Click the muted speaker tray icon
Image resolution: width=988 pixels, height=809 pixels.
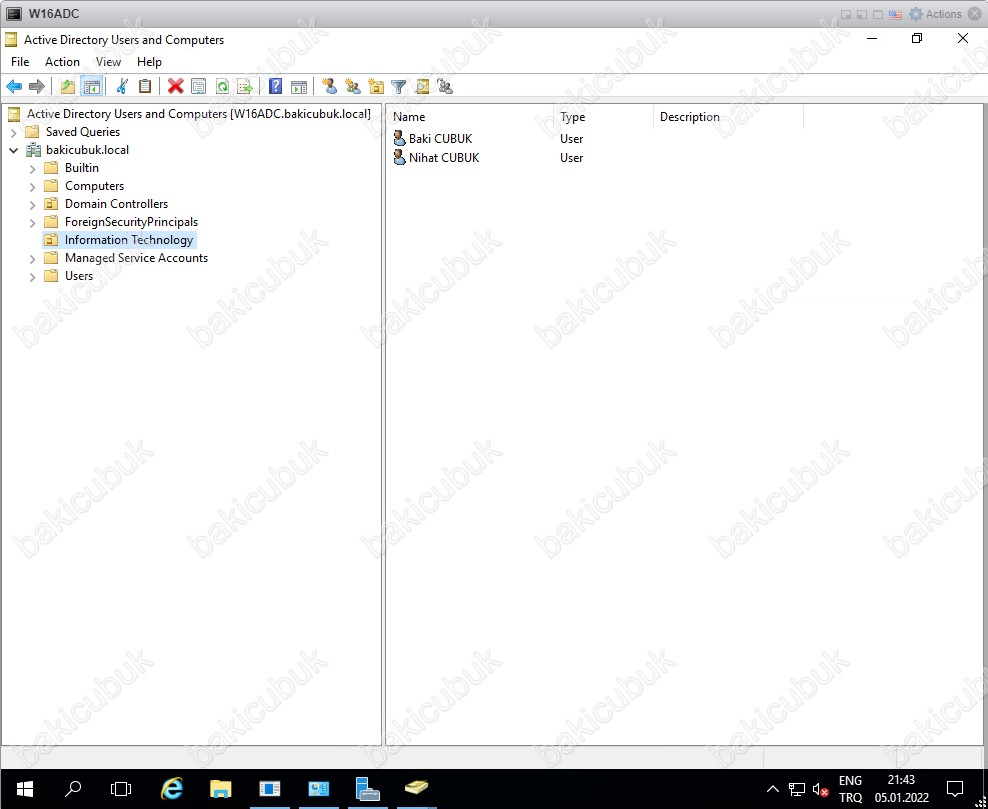pos(820,789)
